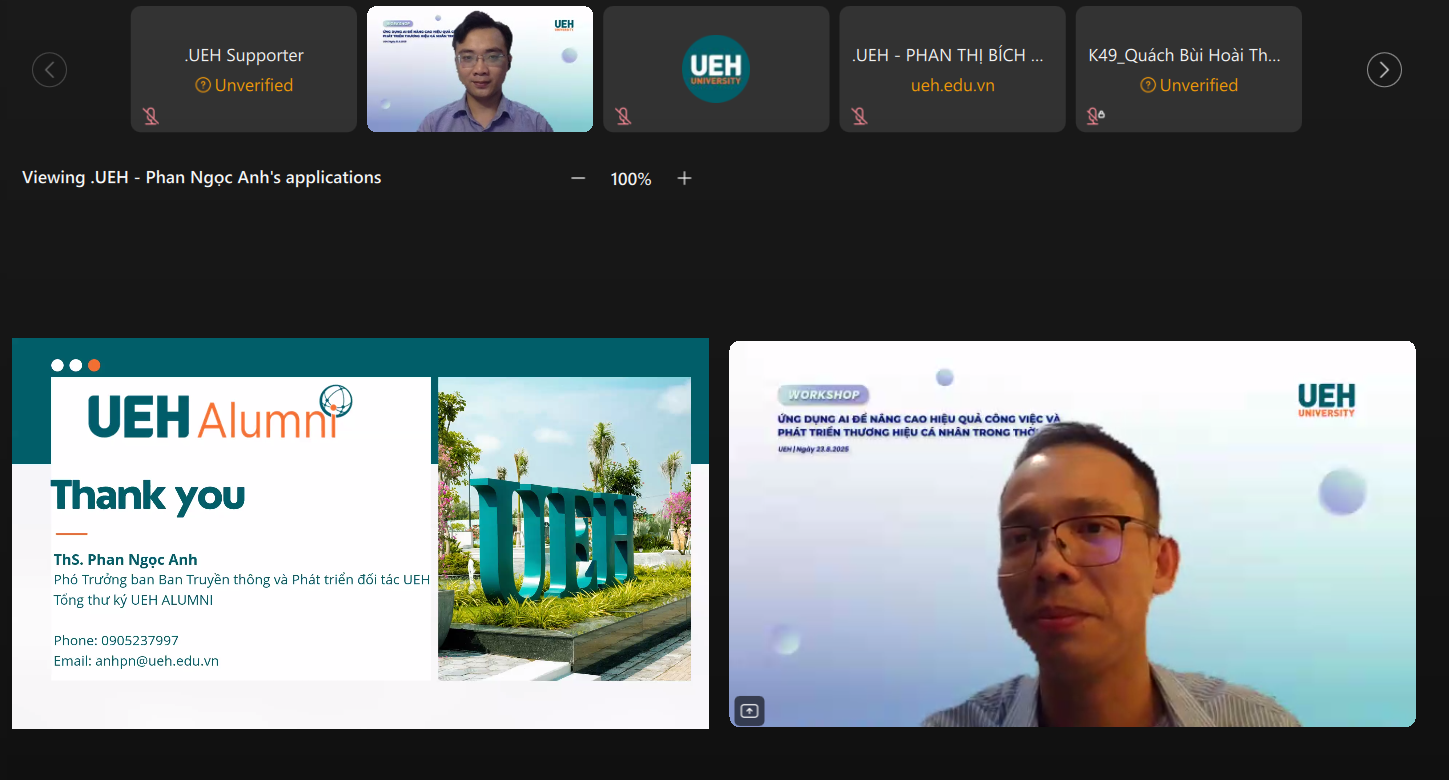Click muted mic icon on UEH University logo tile

(x=623, y=117)
